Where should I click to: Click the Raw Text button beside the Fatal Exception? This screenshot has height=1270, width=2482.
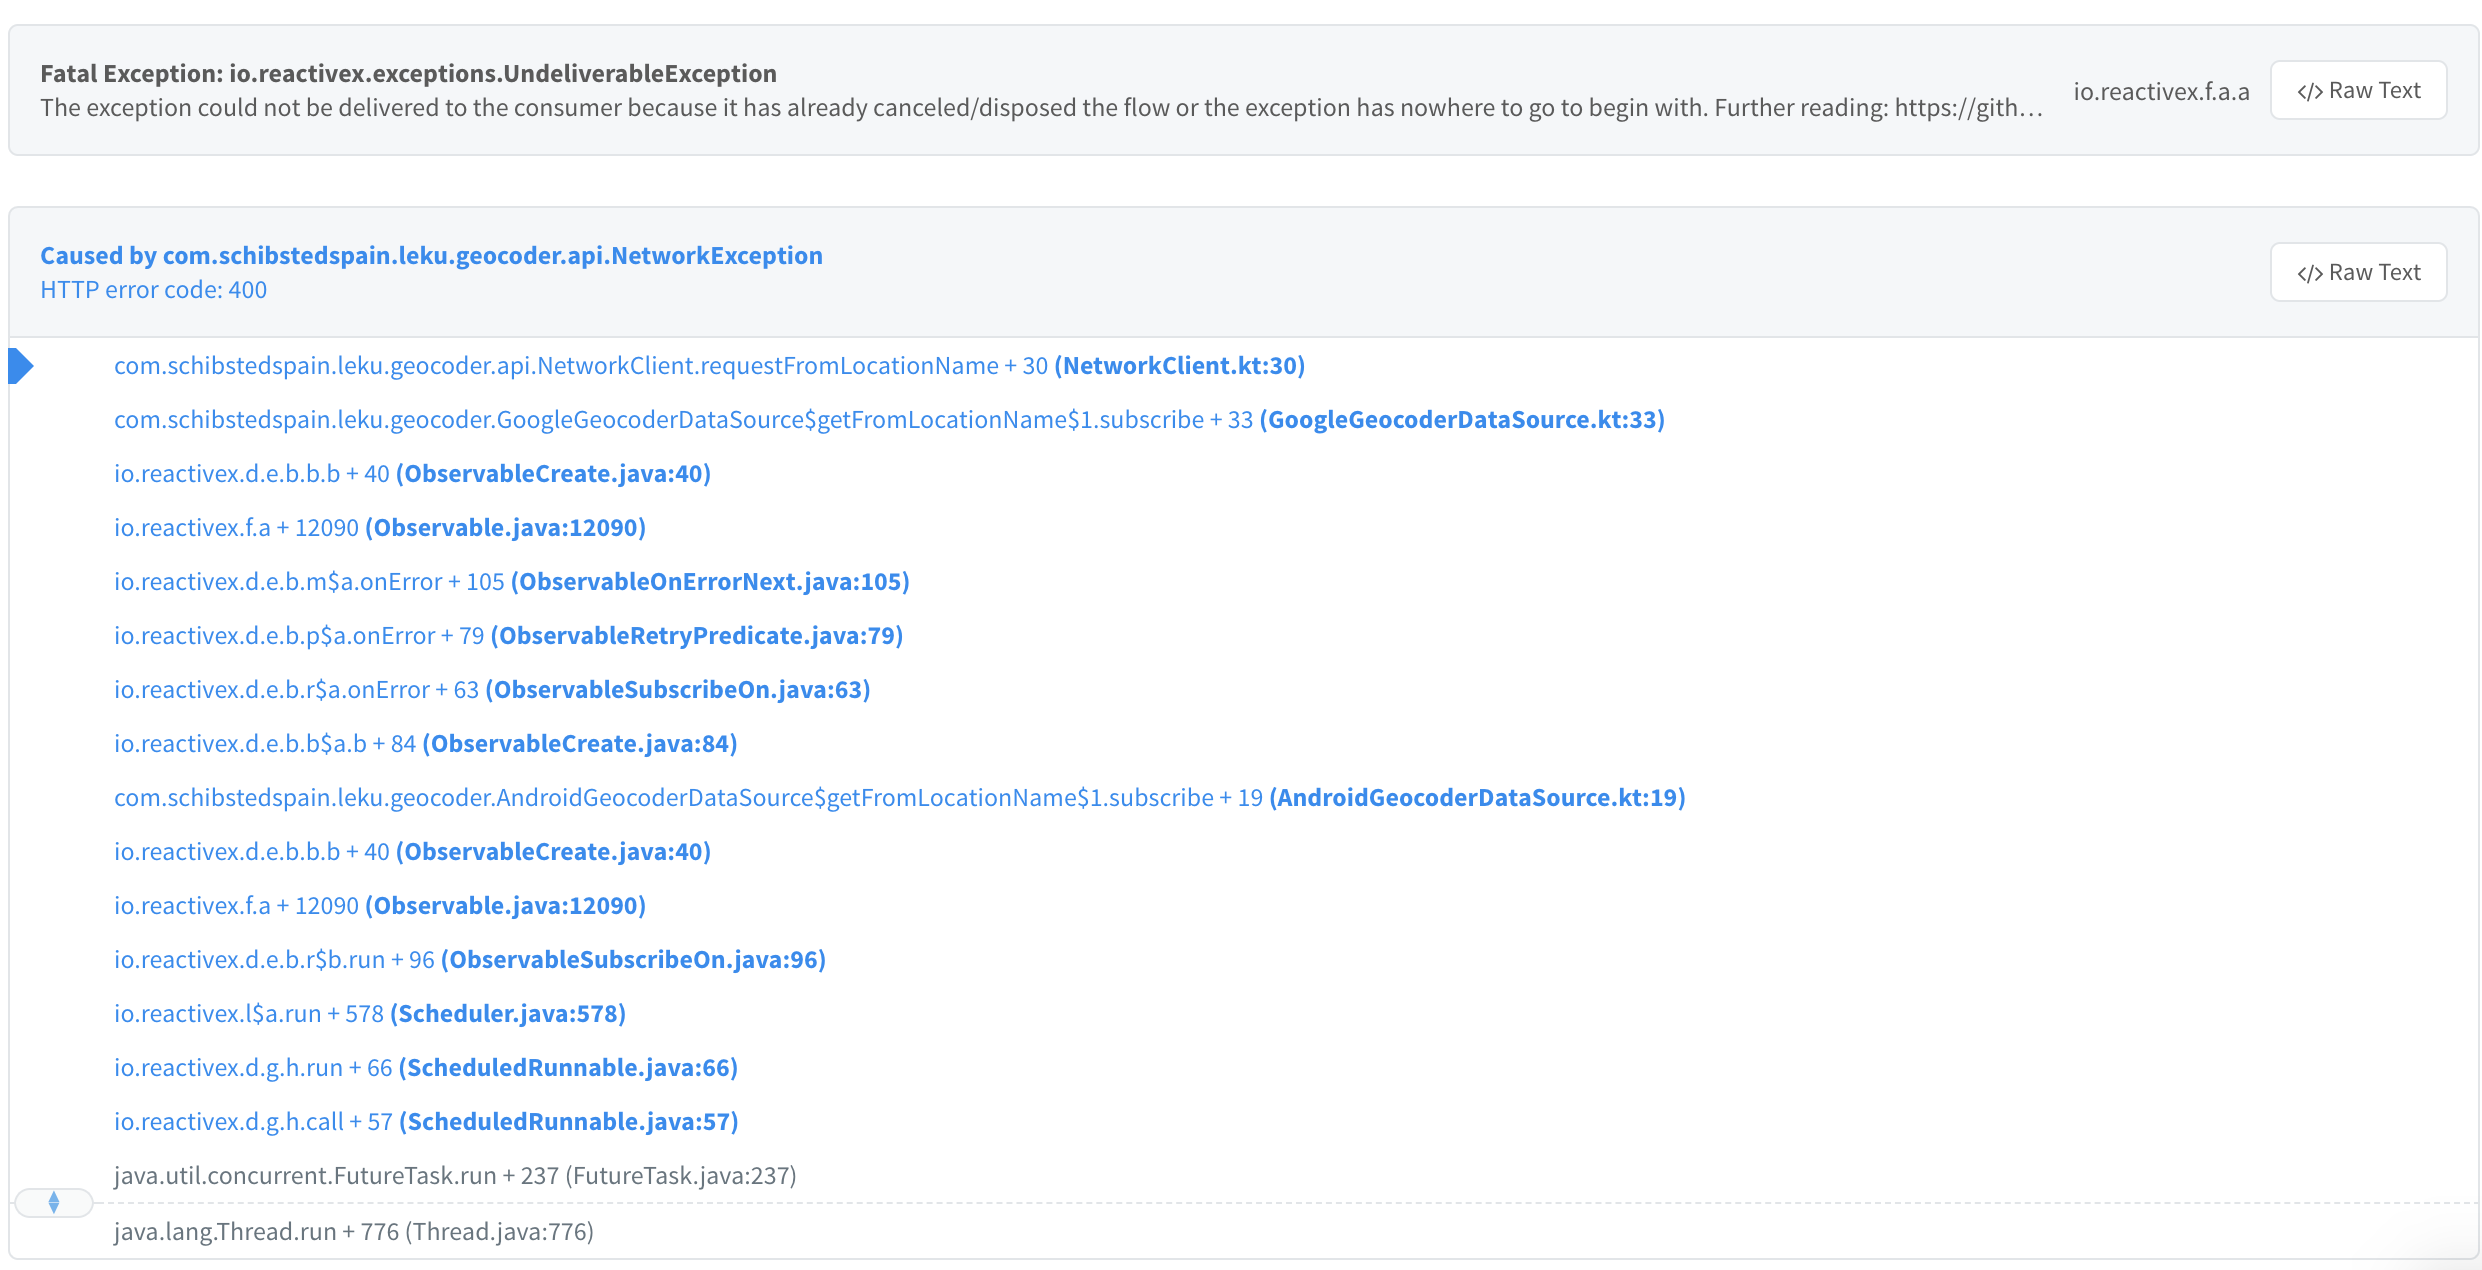pyautogui.click(x=2358, y=90)
